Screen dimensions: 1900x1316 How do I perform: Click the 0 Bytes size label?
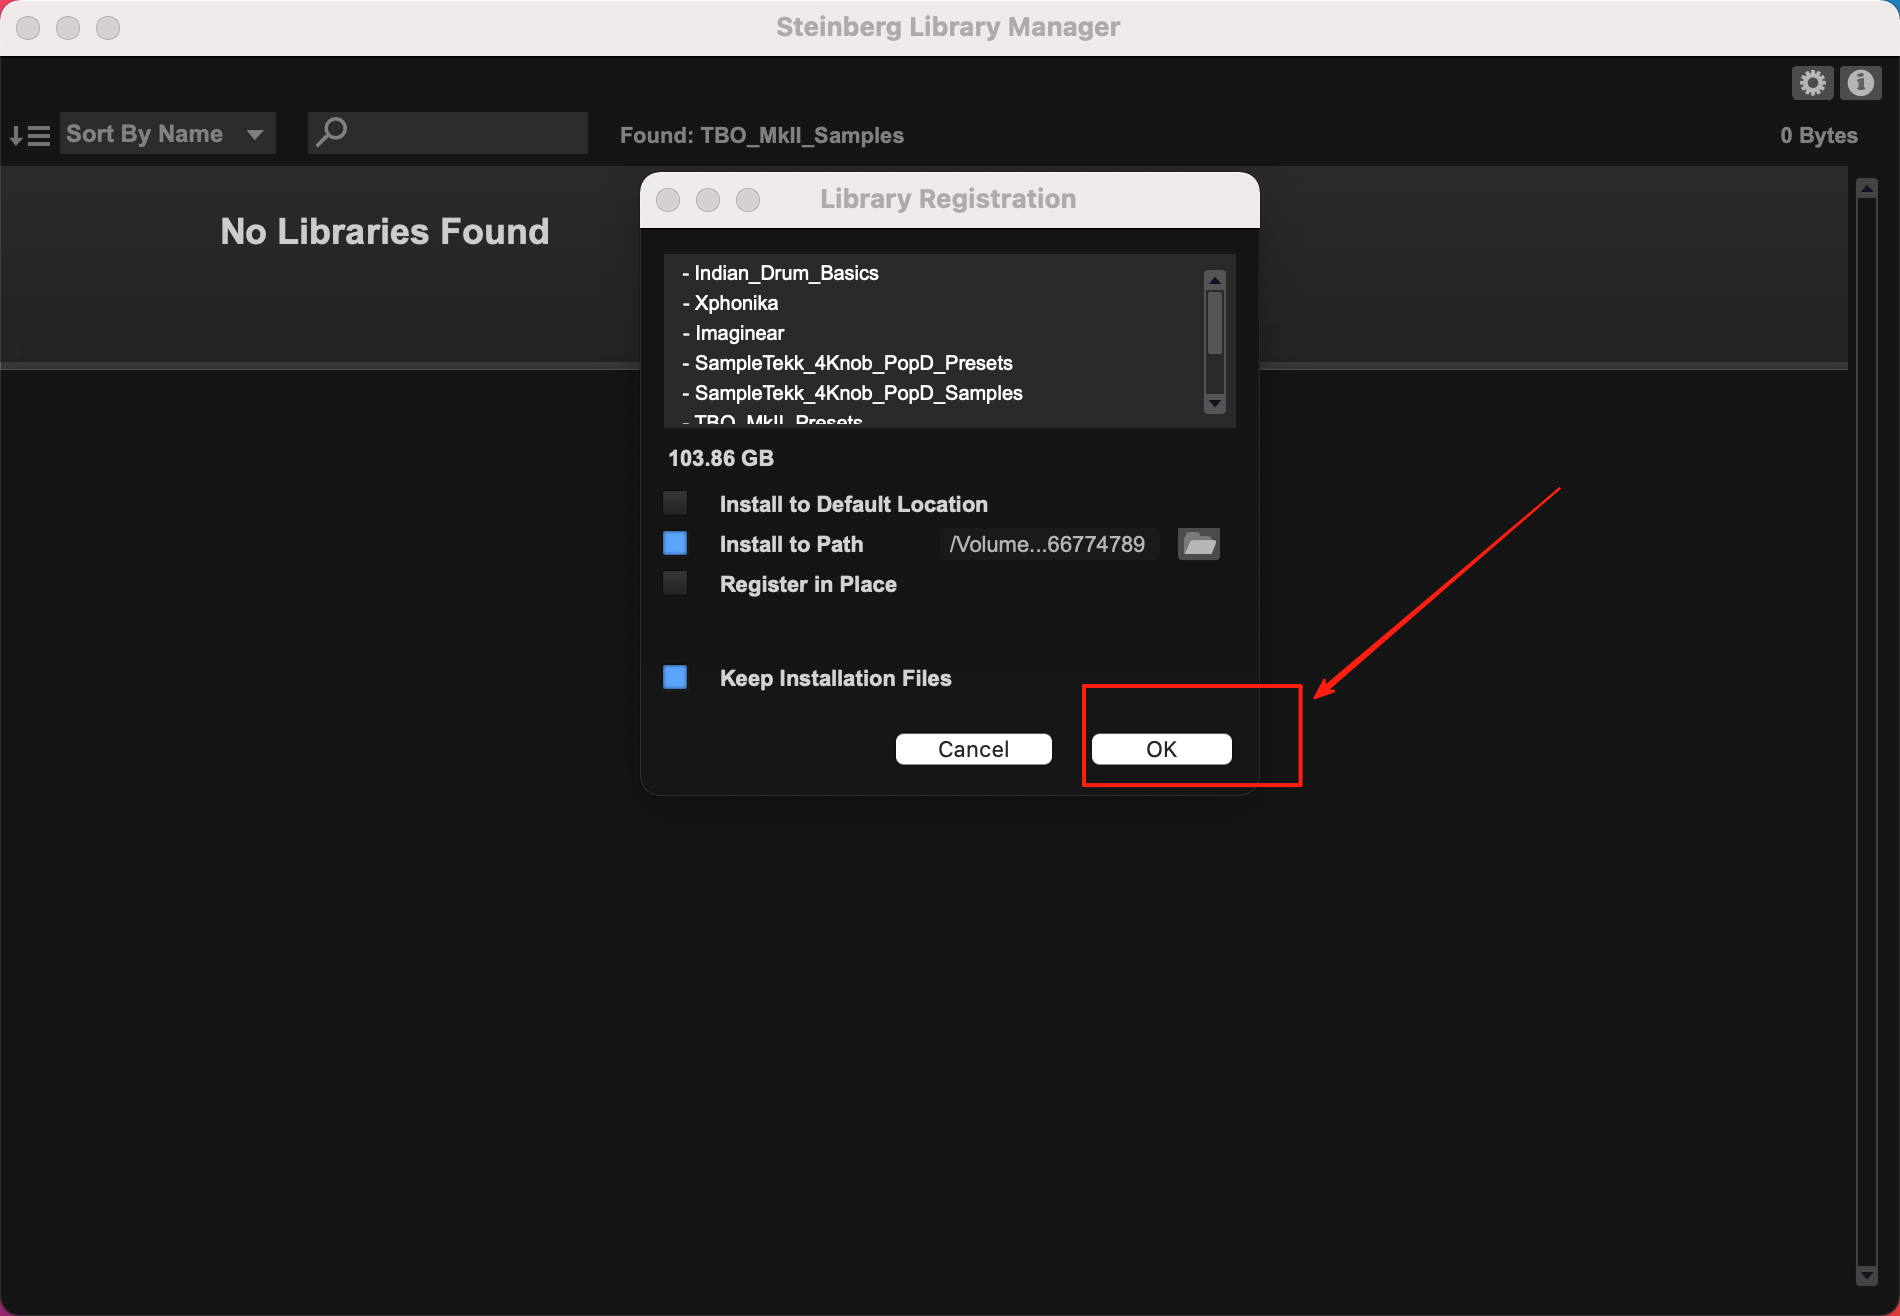pyautogui.click(x=1819, y=135)
